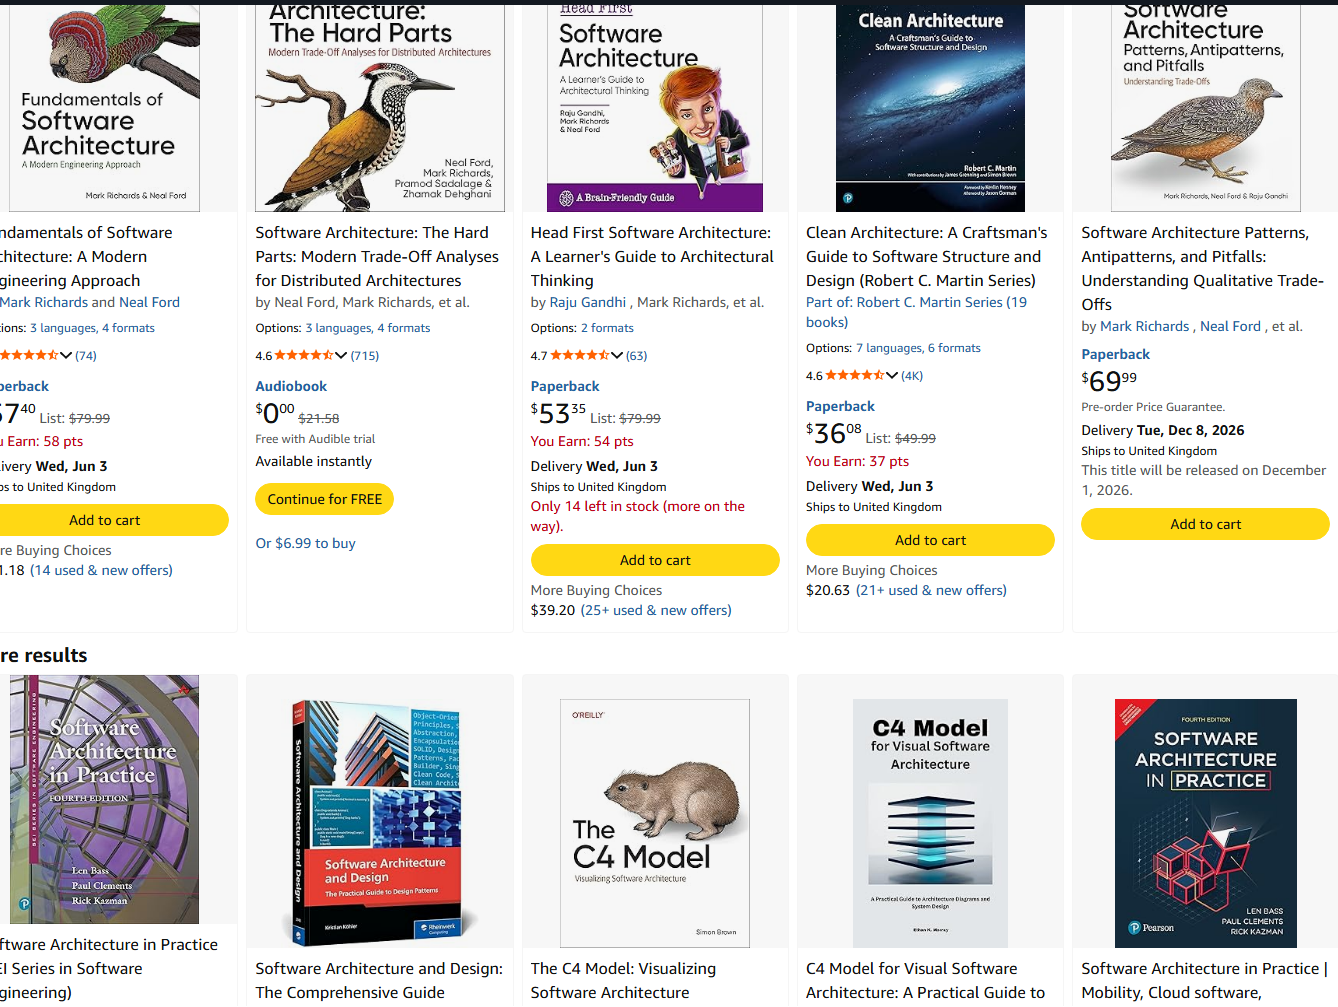
Task: Click the 4.6 stars icon for The Hard Parts
Action: (x=304, y=355)
